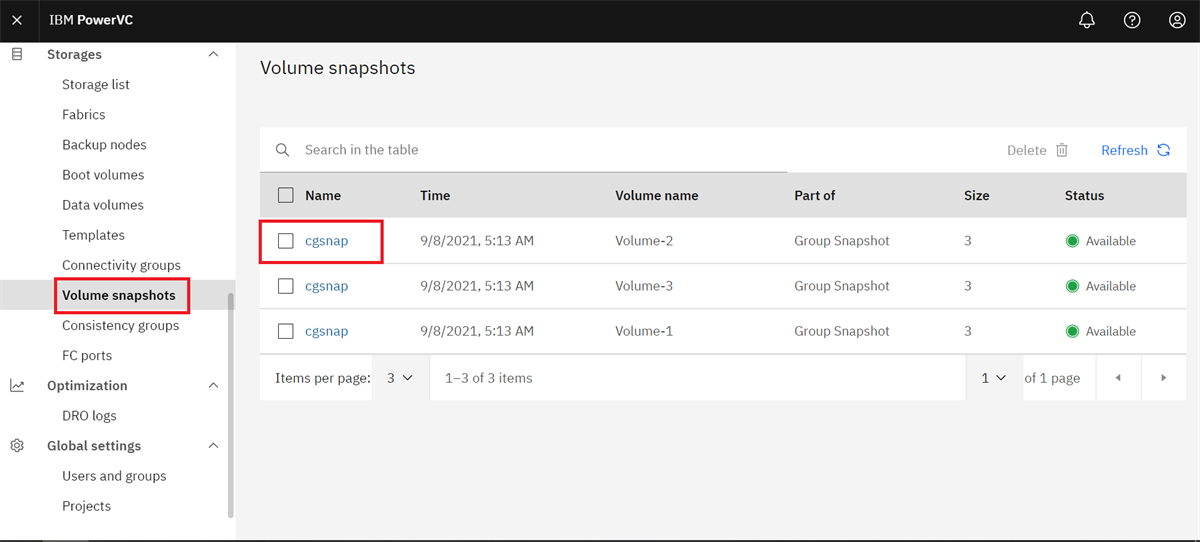Click green Available status icon for Volume-2
The image size is (1200, 542).
(1072, 241)
